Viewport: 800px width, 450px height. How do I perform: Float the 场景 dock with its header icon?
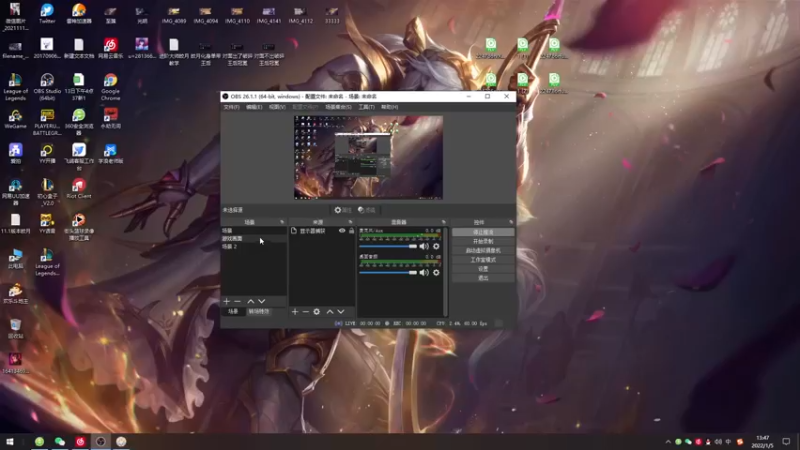pyautogui.click(x=282, y=222)
